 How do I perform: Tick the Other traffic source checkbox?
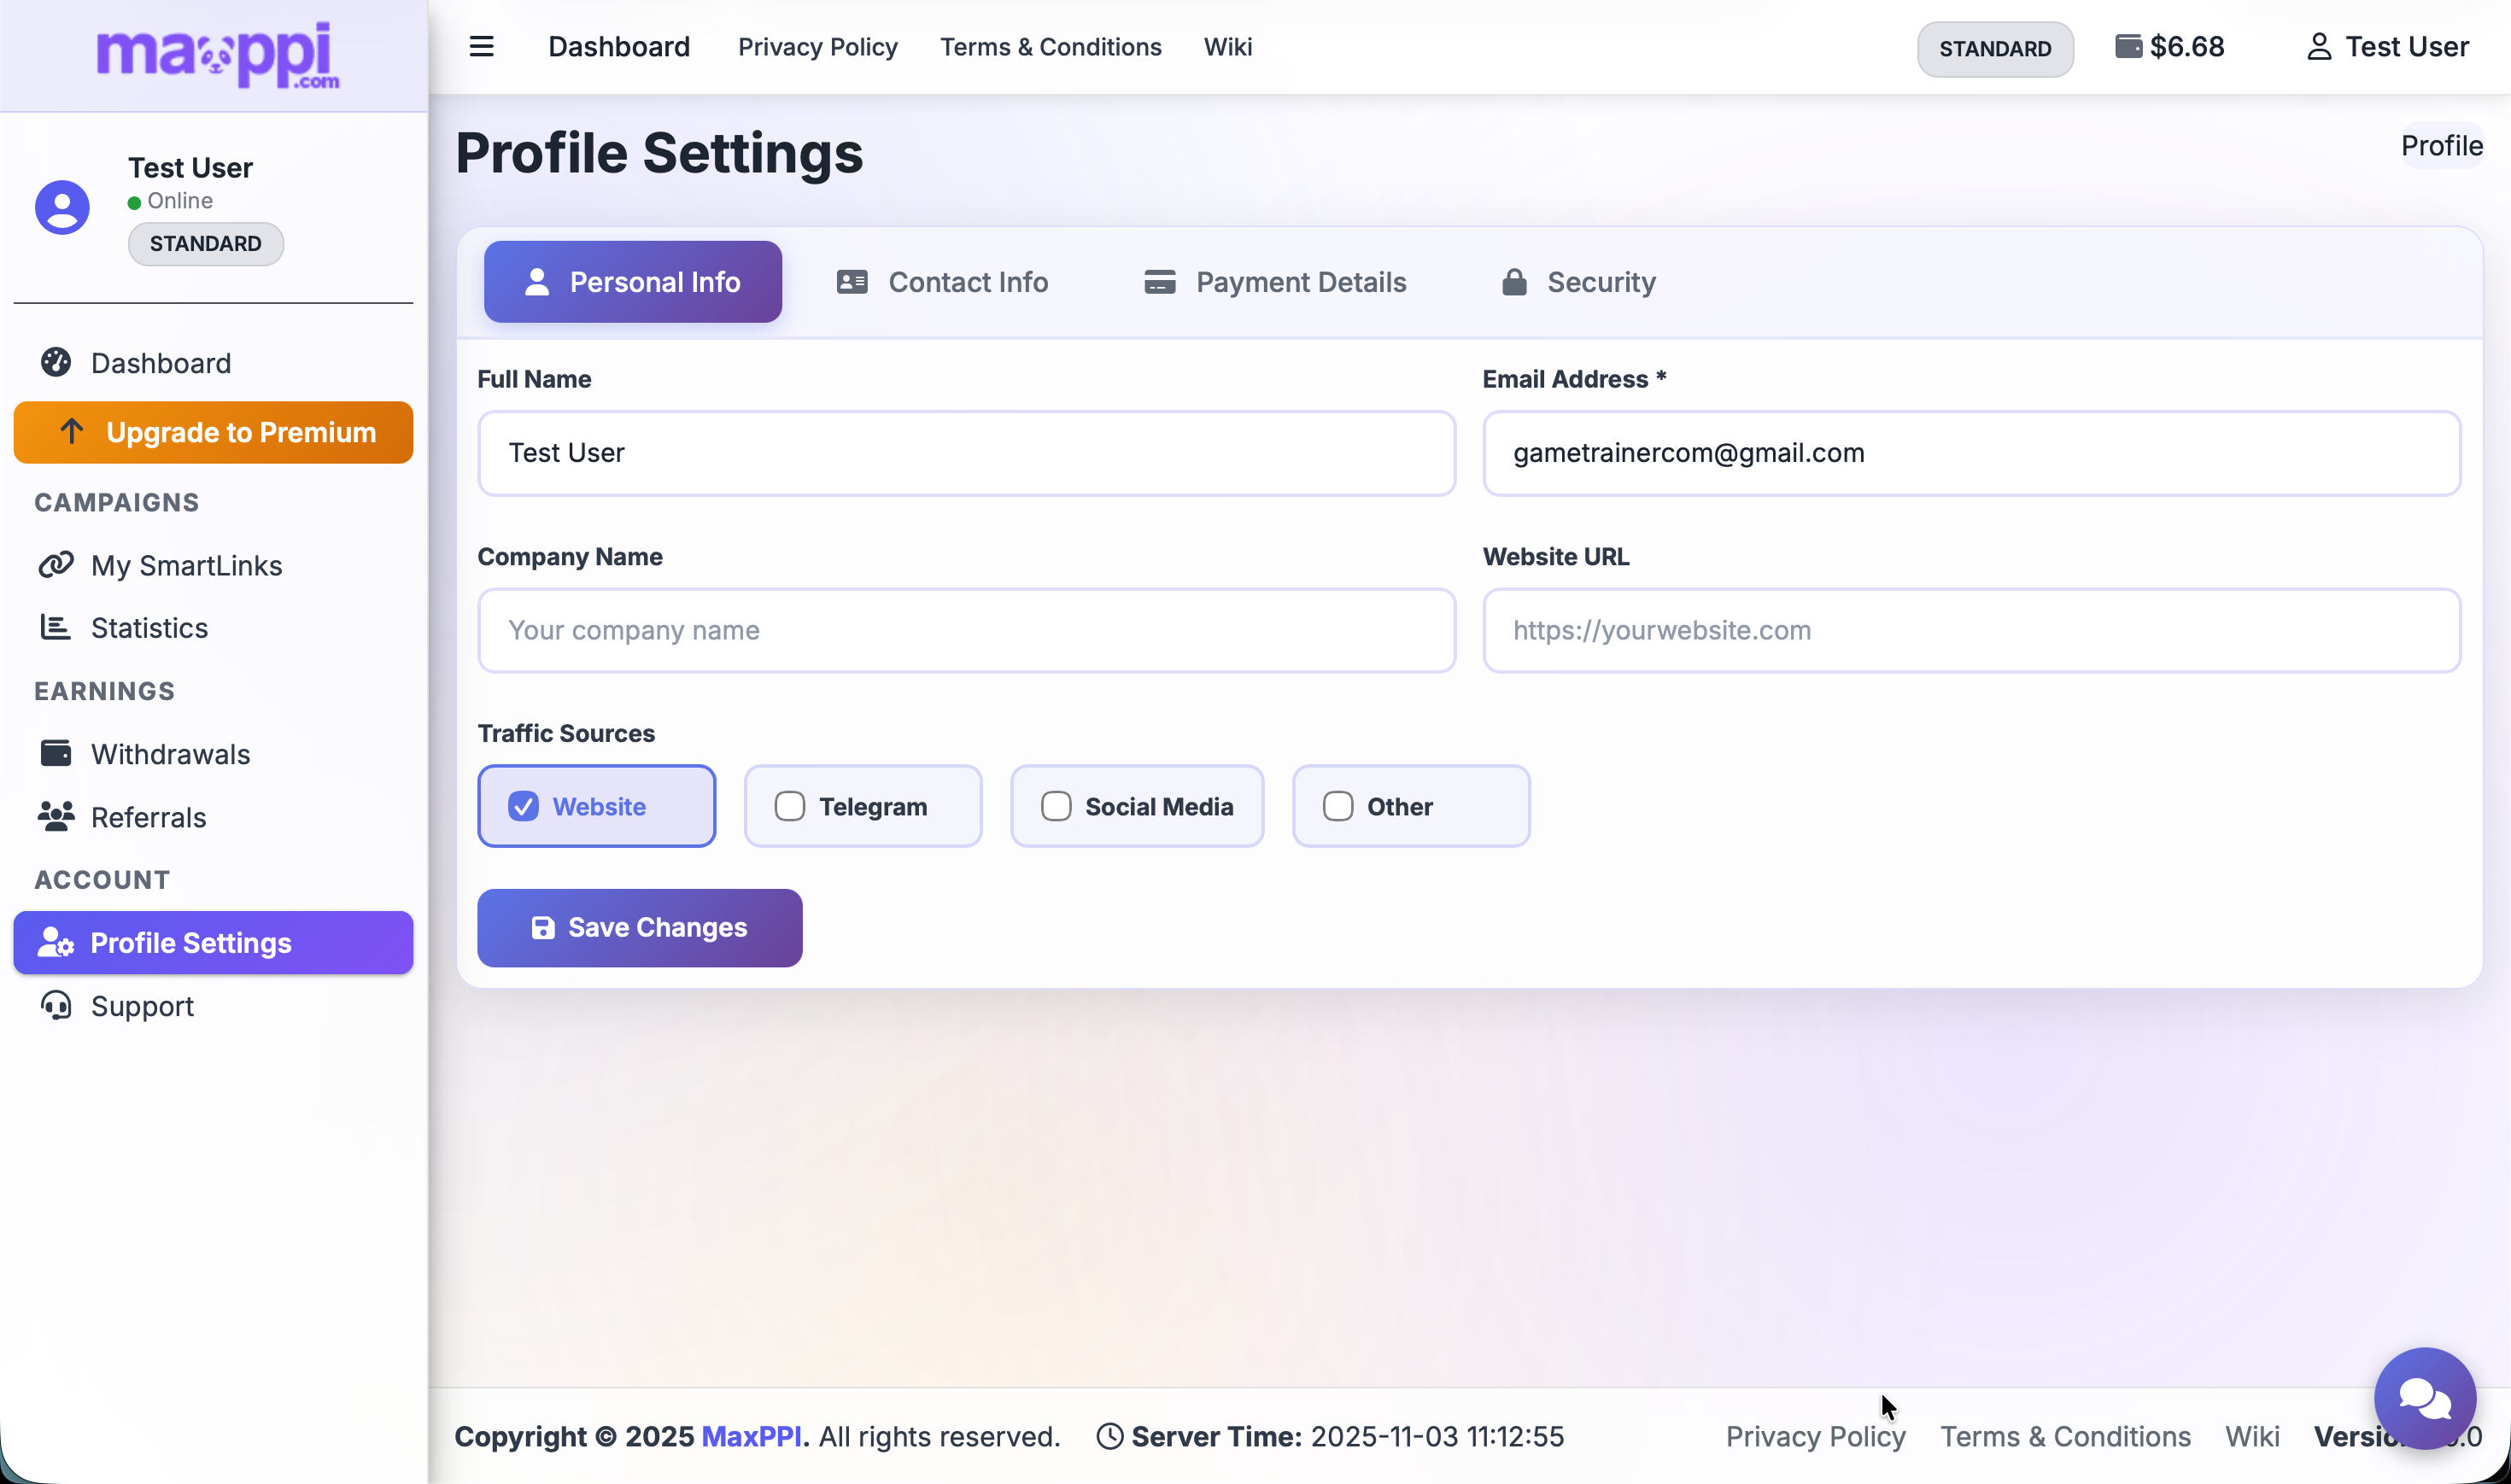pyautogui.click(x=1337, y=806)
